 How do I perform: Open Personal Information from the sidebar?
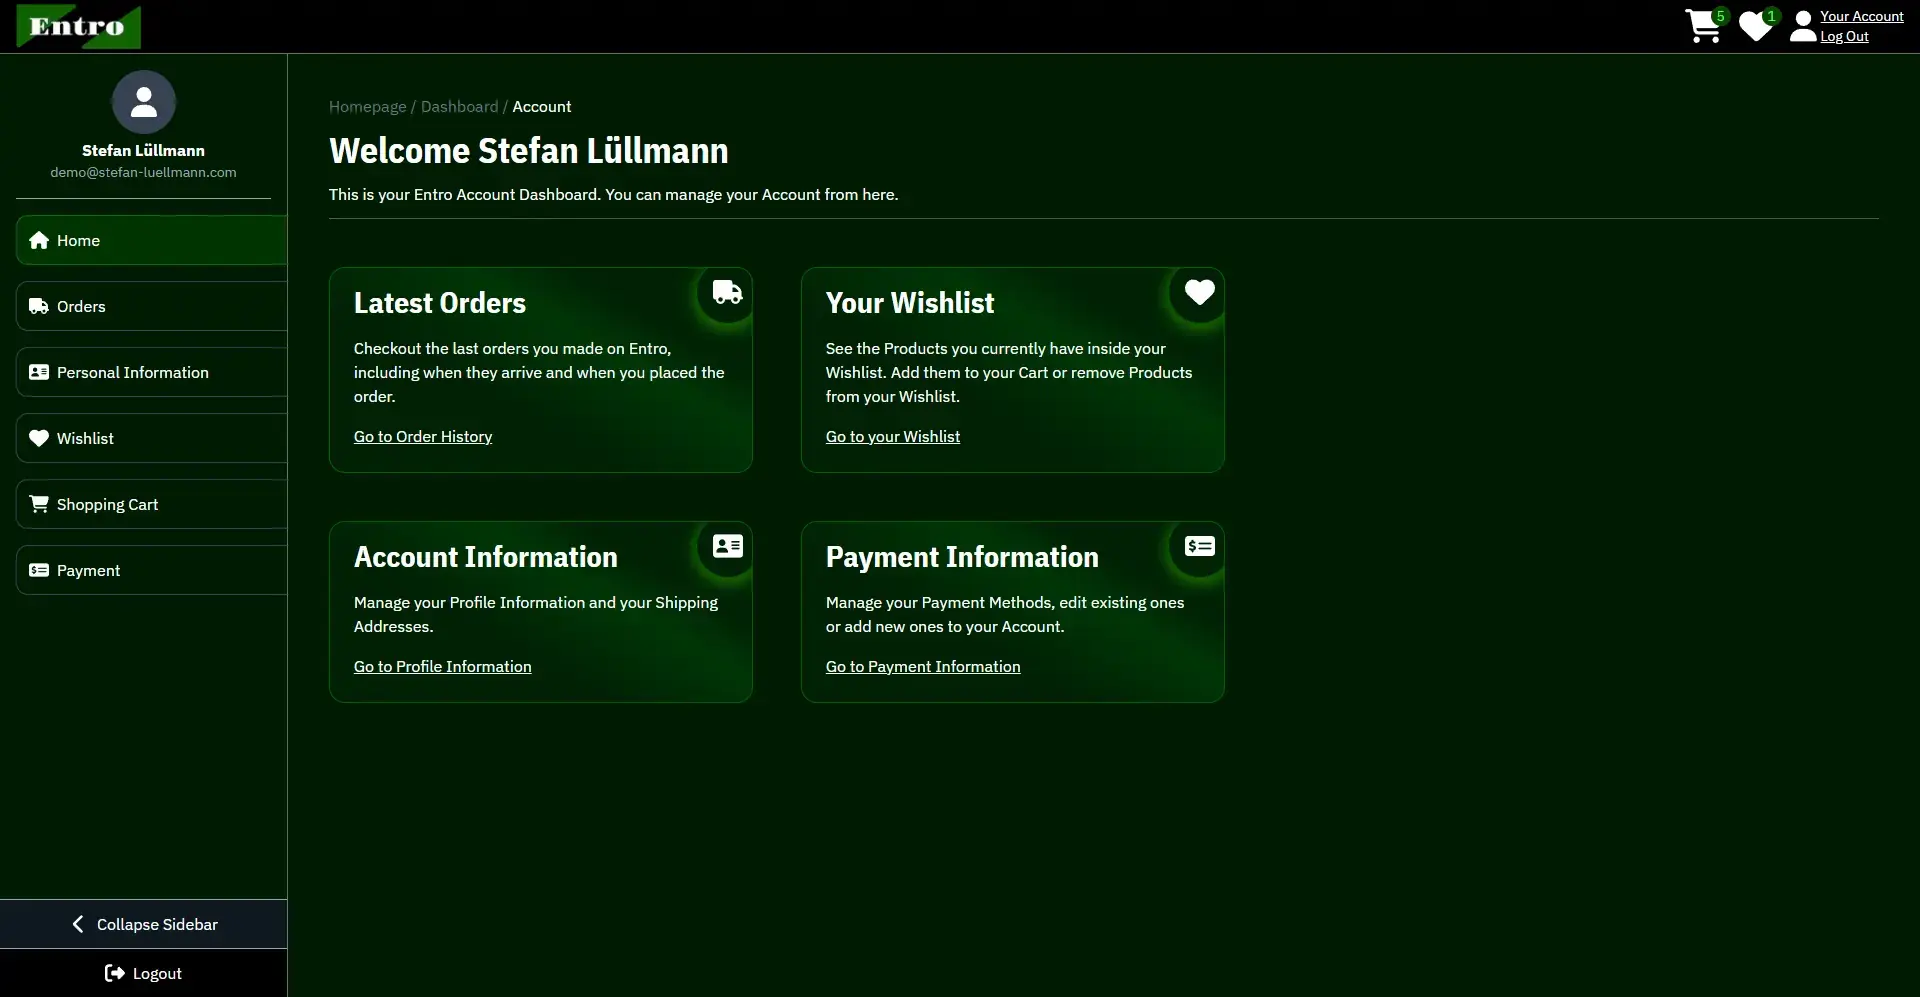132,371
